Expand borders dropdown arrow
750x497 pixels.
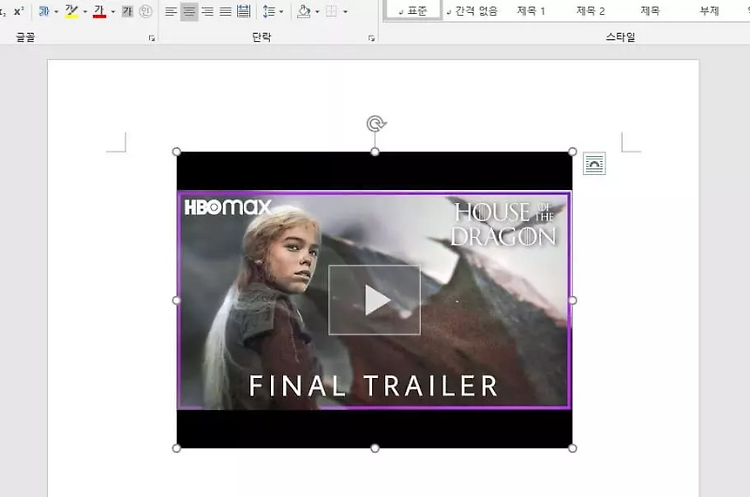click(345, 11)
